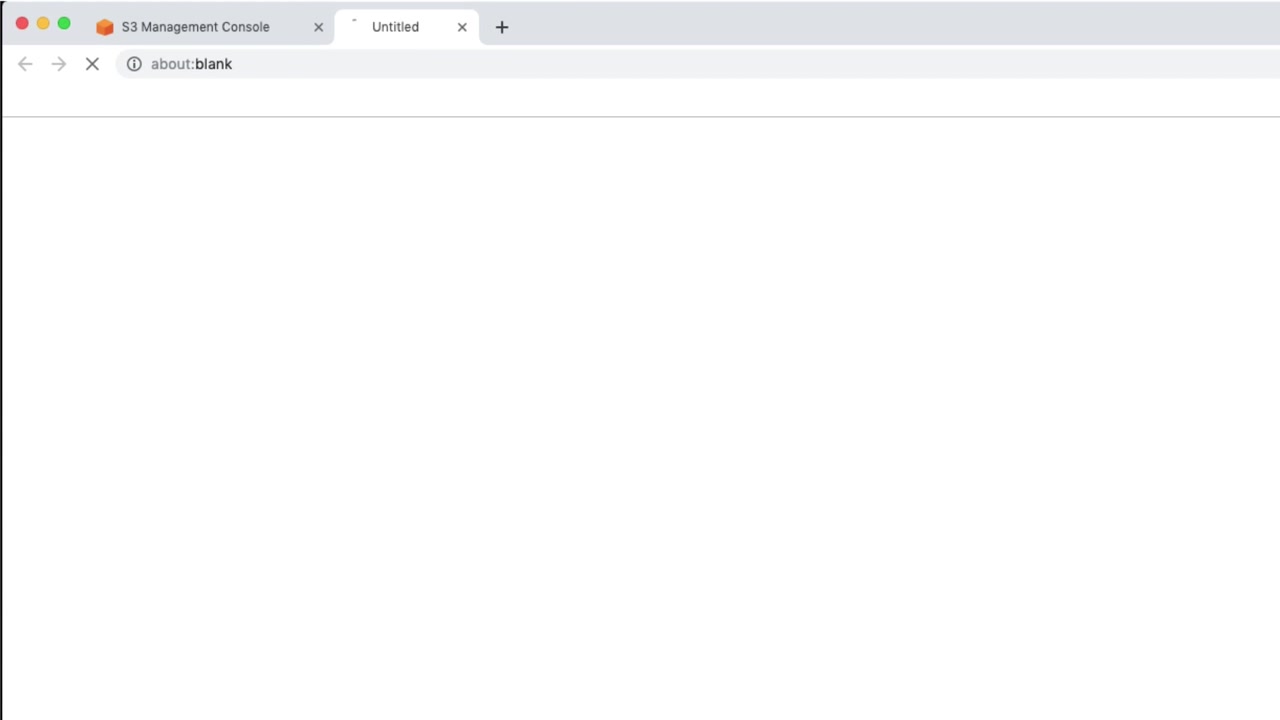Image resolution: width=1280 pixels, height=720 pixels.
Task: Minimize the window with yellow button
Action: (43, 23)
